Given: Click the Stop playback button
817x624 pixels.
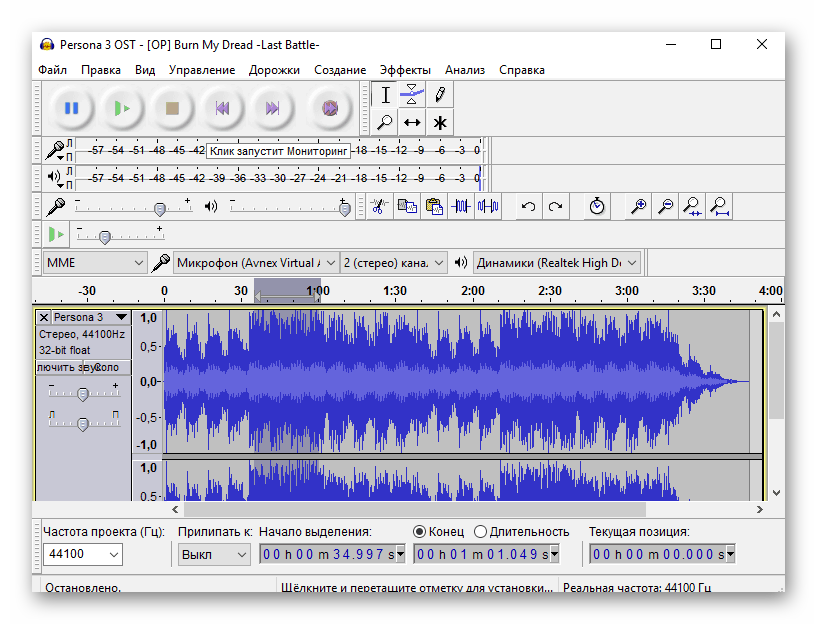Looking at the screenshot, I should (172, 108).
